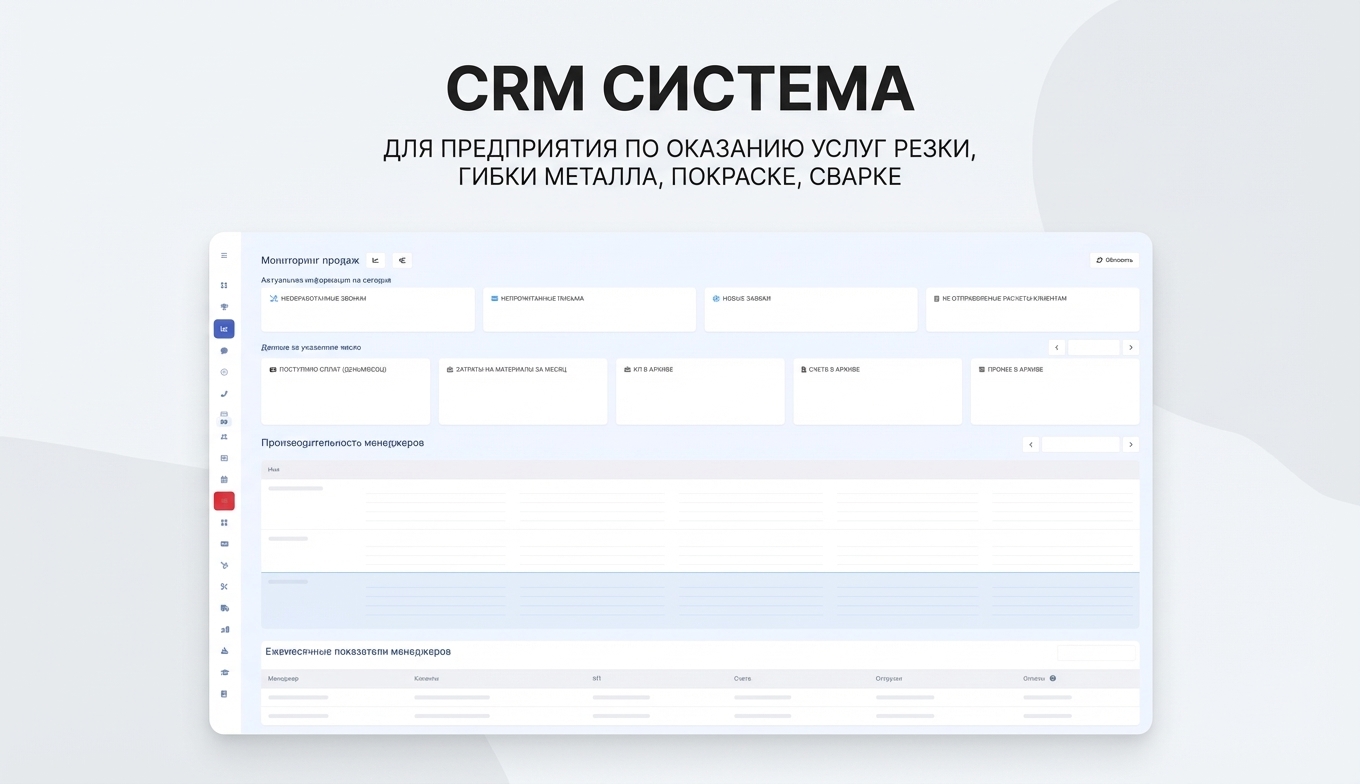Click right chevron in Производительность менеджеров section

point(1131,444)
